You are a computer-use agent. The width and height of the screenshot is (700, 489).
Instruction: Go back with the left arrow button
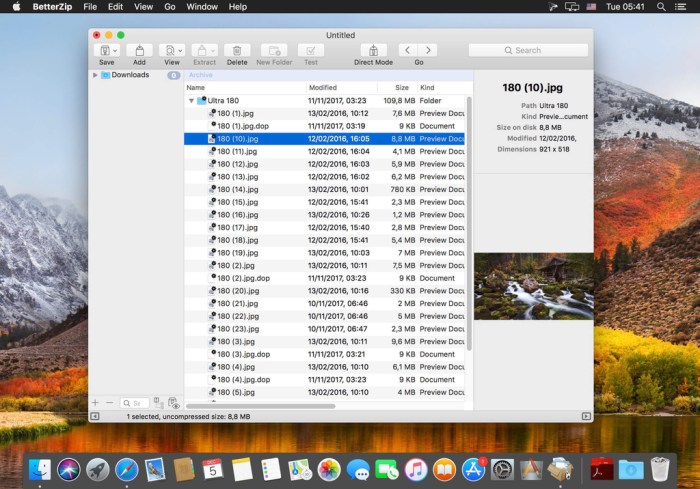408,50
